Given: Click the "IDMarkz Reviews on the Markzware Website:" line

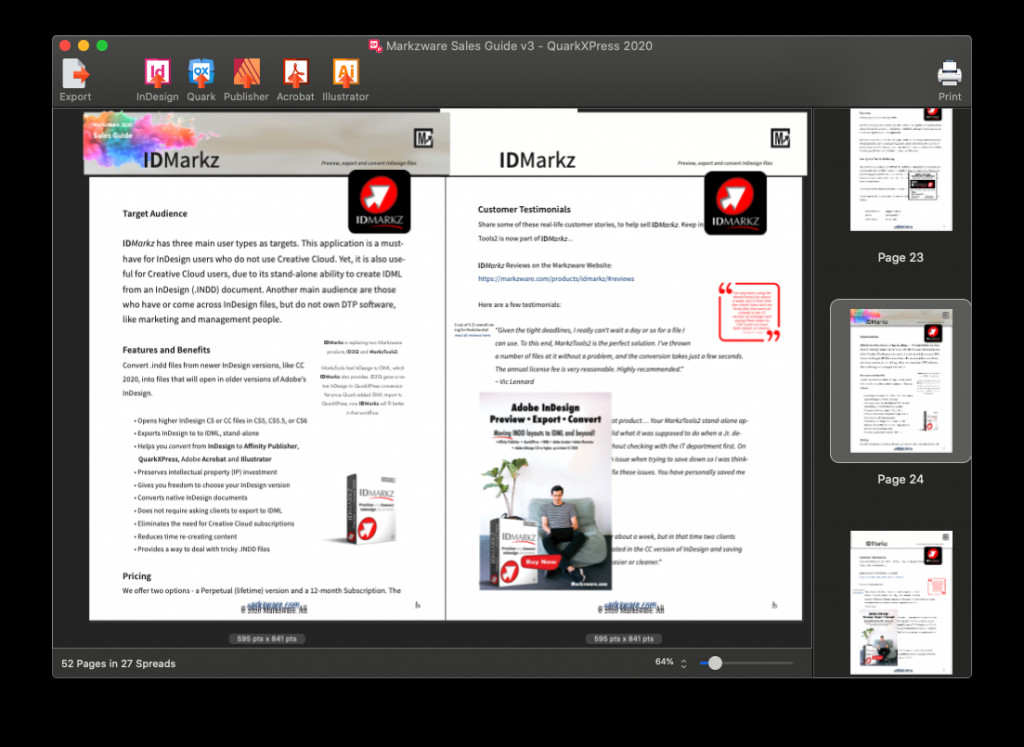Looking at the screenshot, I should point(545,266).
